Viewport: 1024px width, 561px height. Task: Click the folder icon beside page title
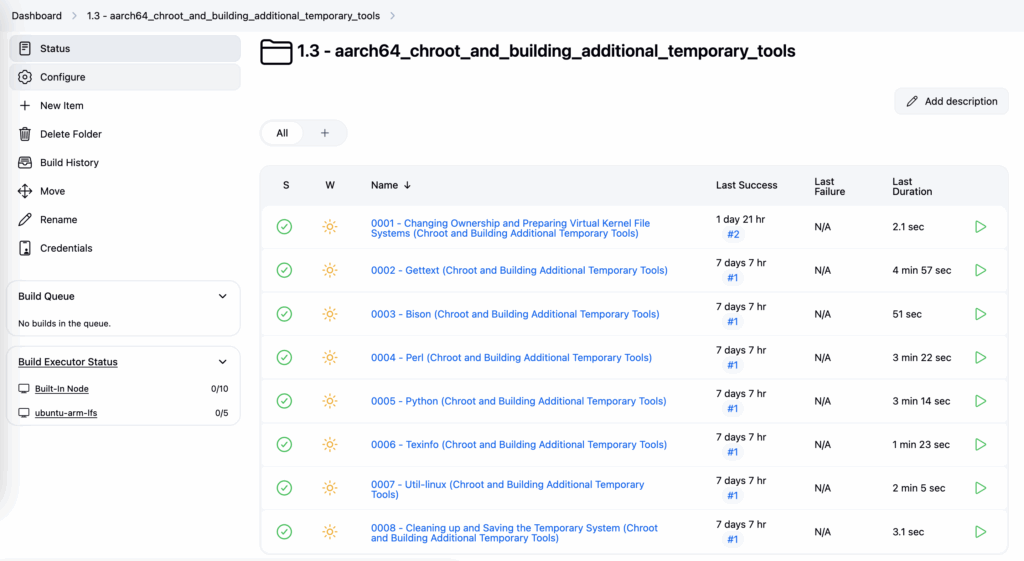[x=276, y=52]
